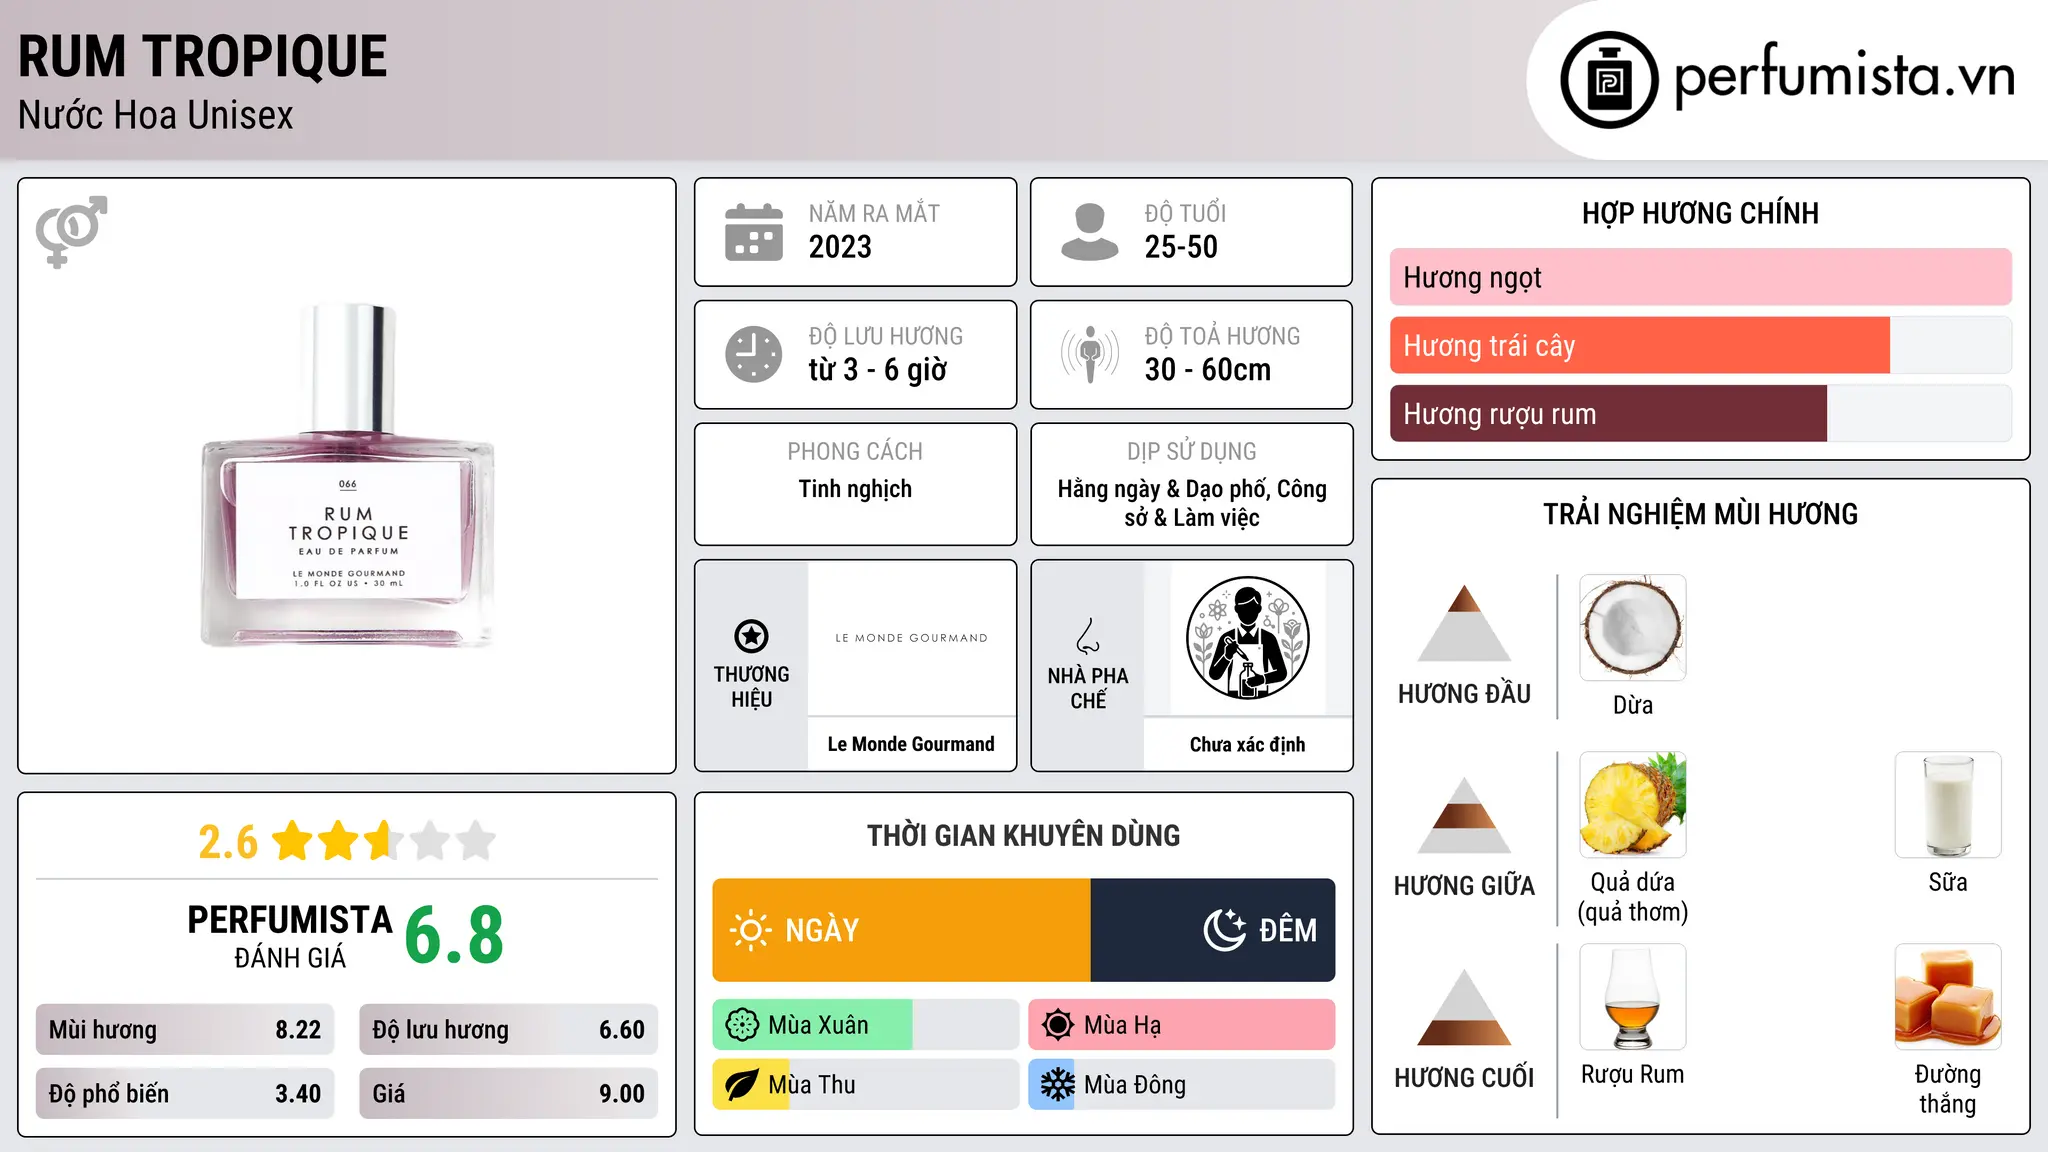Click the release year value 2023
Screen dimensions: 2048x1152
[x=840, y=247]
